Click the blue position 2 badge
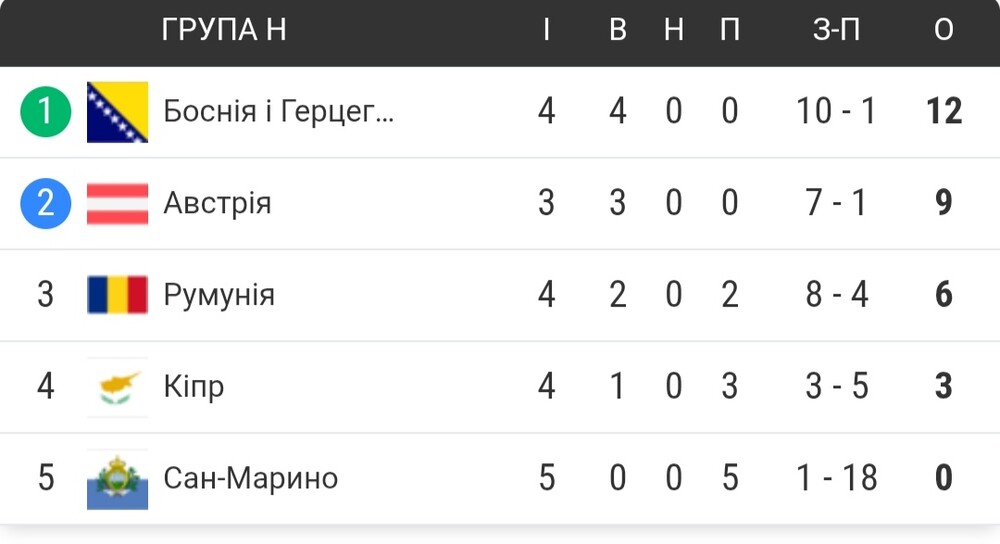Viewport: 1000px width, 544px height. click(45, 203)
